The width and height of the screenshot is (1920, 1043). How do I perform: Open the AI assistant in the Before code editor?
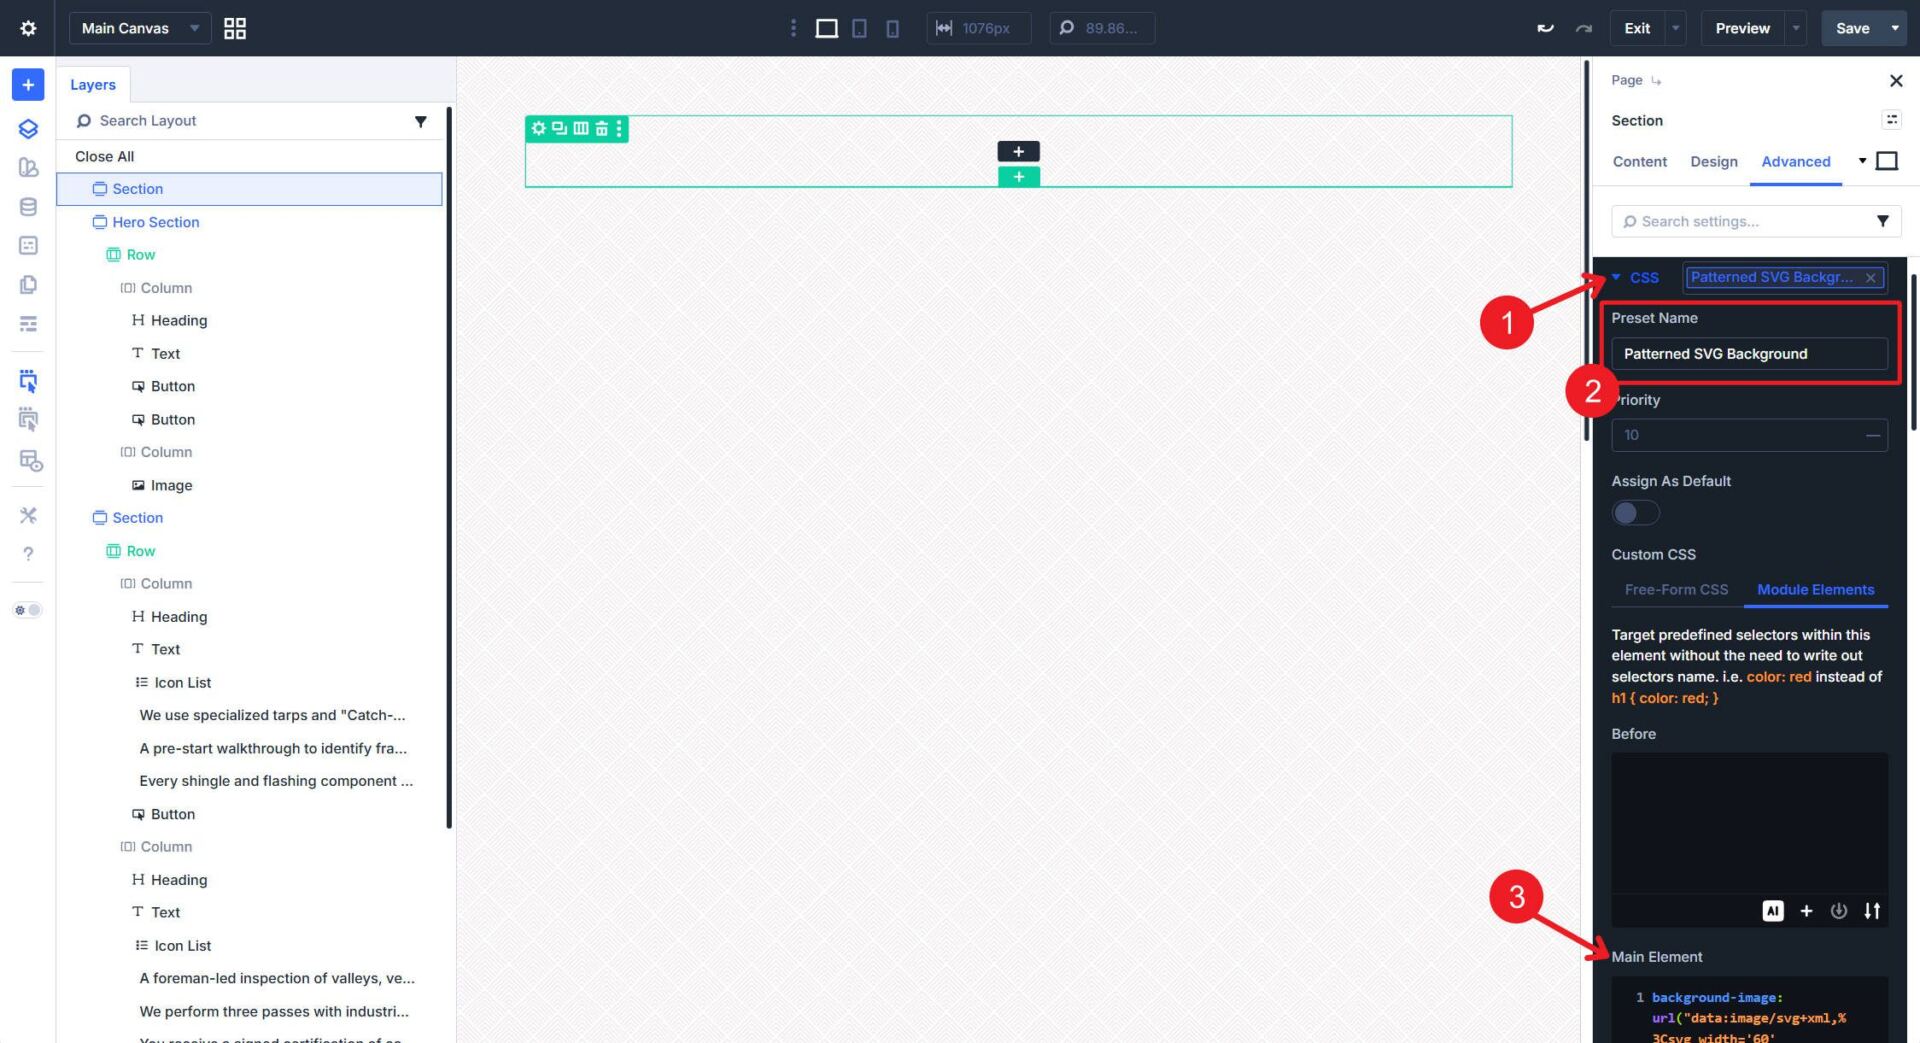(1773, 911)
